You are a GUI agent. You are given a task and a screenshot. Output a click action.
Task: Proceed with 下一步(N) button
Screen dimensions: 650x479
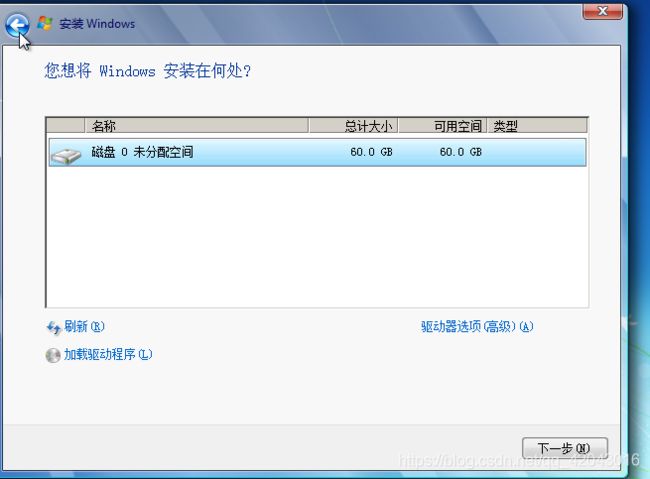click(565, 448)
